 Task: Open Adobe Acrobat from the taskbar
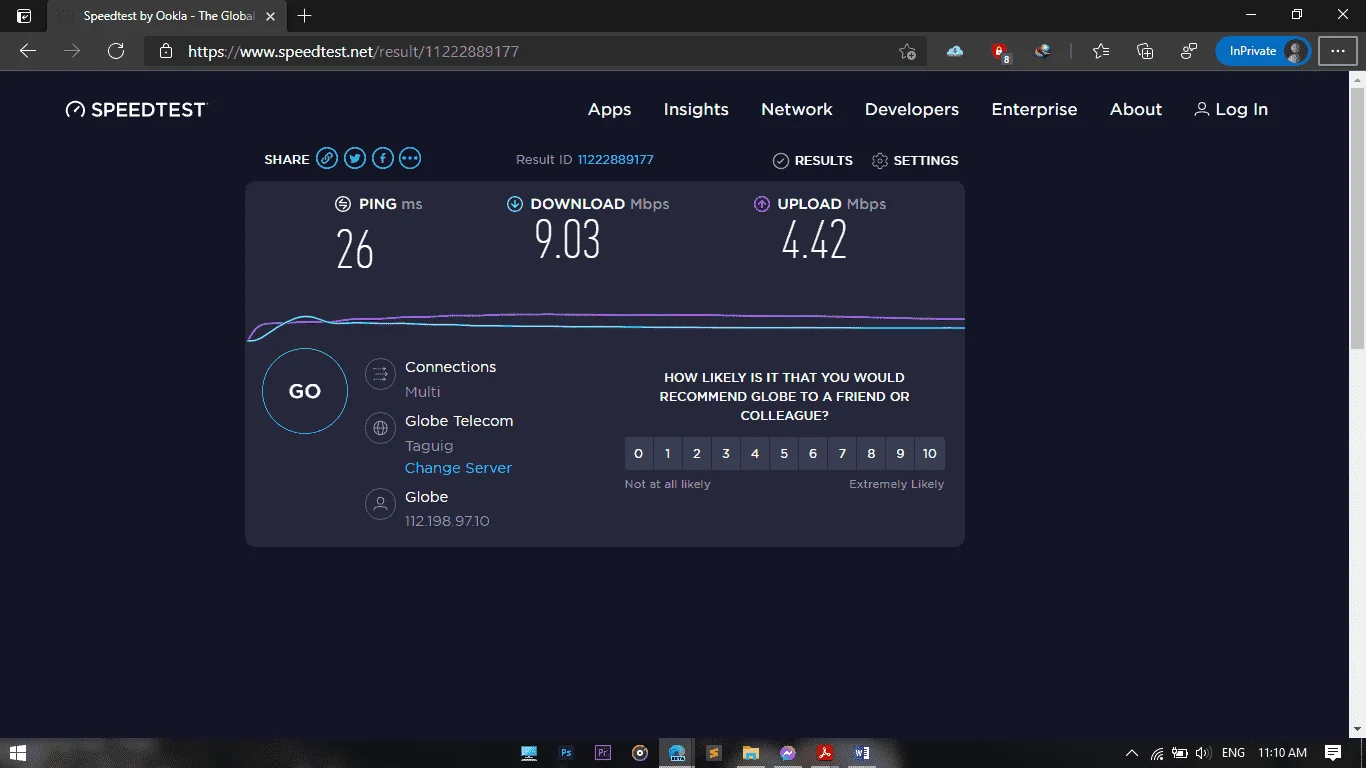click(825, 753)
